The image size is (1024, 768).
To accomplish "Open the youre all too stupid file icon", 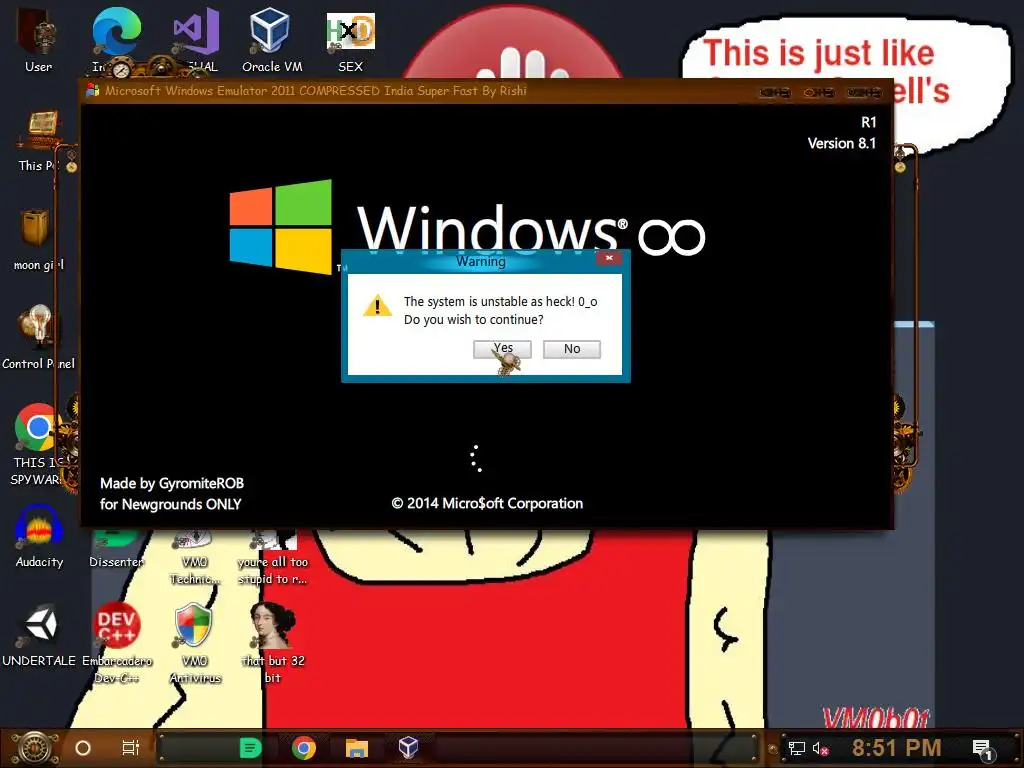I will [x=273, y=556].
